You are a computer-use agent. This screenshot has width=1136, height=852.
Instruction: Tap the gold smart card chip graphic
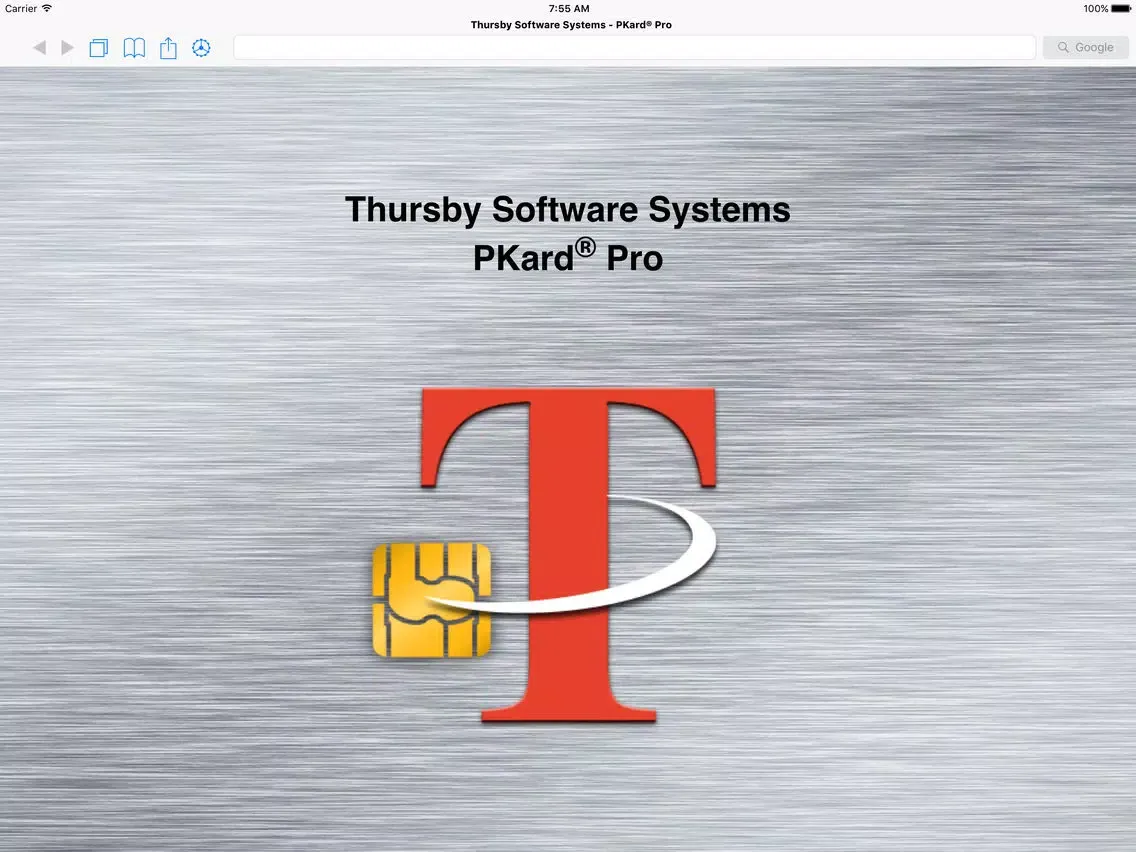tap(432, 601)
